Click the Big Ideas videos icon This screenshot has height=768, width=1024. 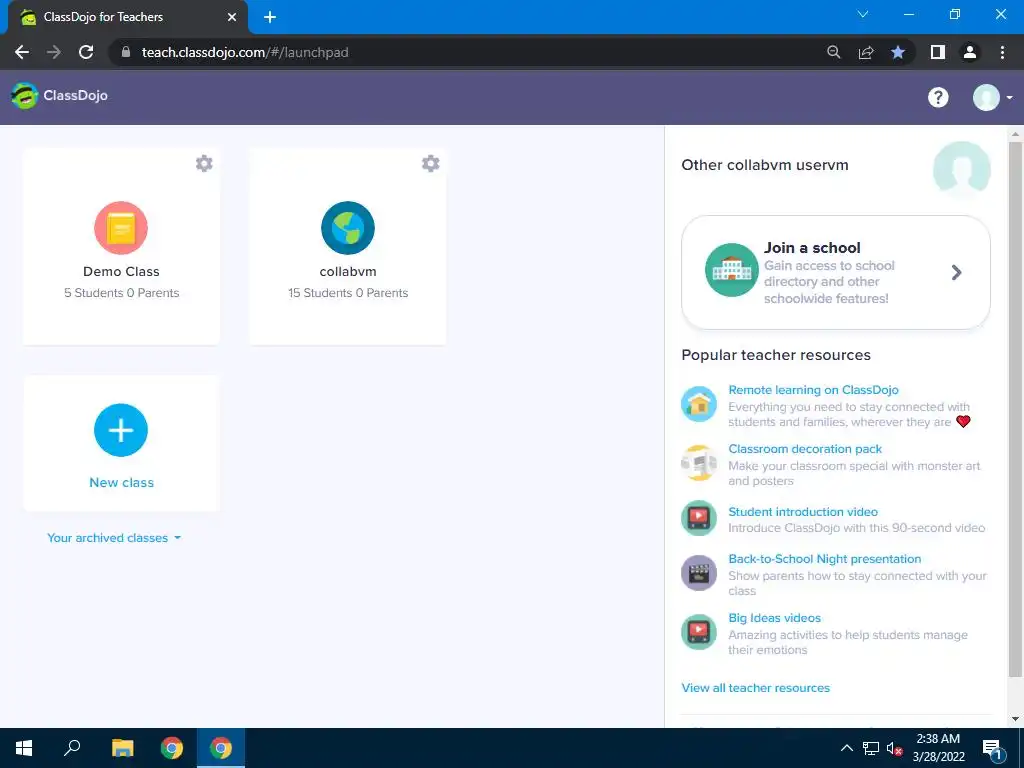pos(699,632)
